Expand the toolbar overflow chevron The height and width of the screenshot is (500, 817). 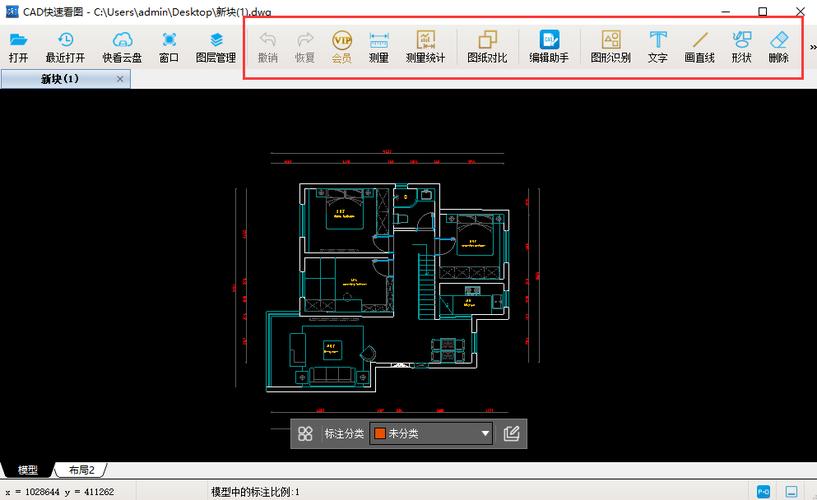coord(811,45)
